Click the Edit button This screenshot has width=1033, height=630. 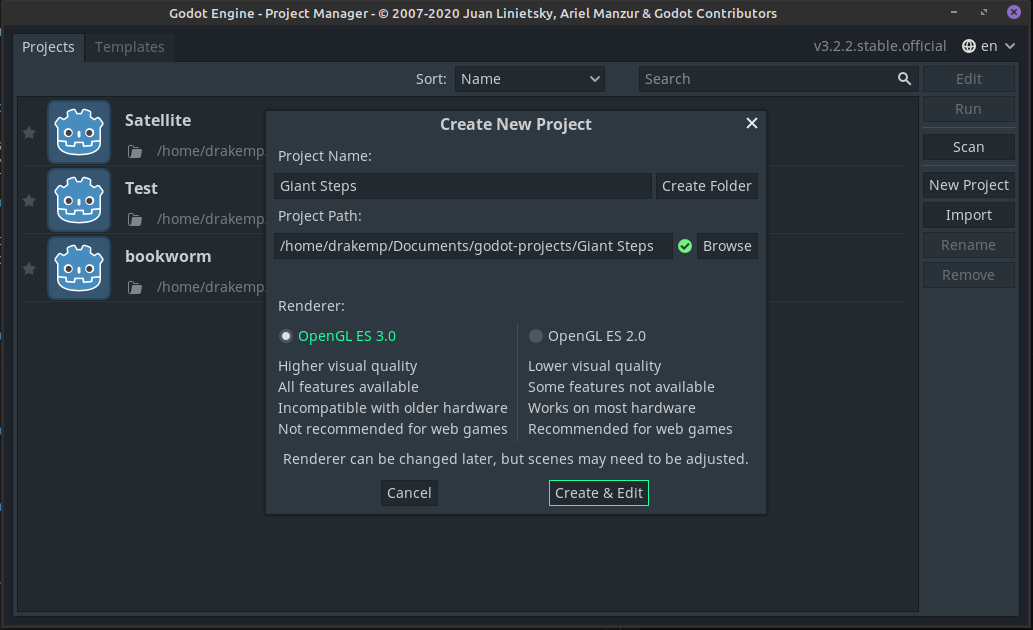[x=968, y=79]
